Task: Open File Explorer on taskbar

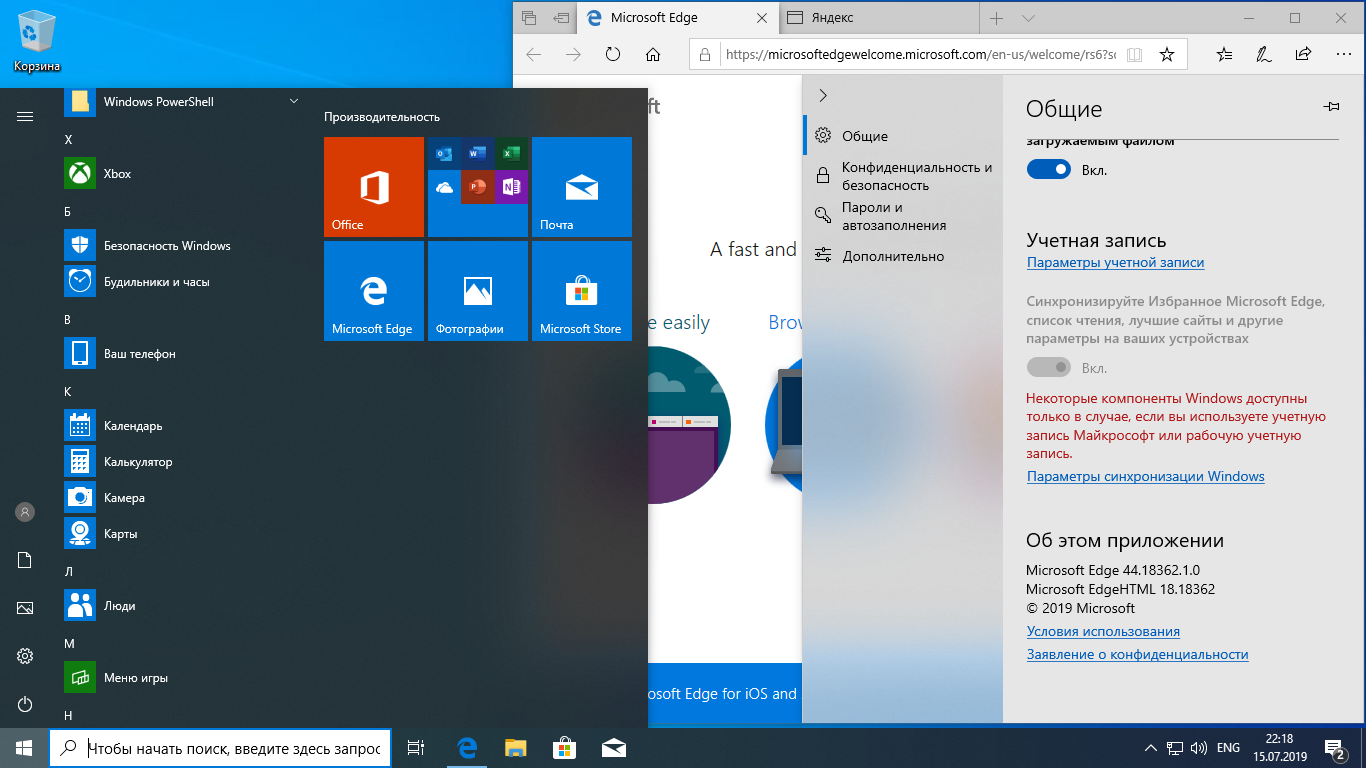Action: tap(515, 747)
